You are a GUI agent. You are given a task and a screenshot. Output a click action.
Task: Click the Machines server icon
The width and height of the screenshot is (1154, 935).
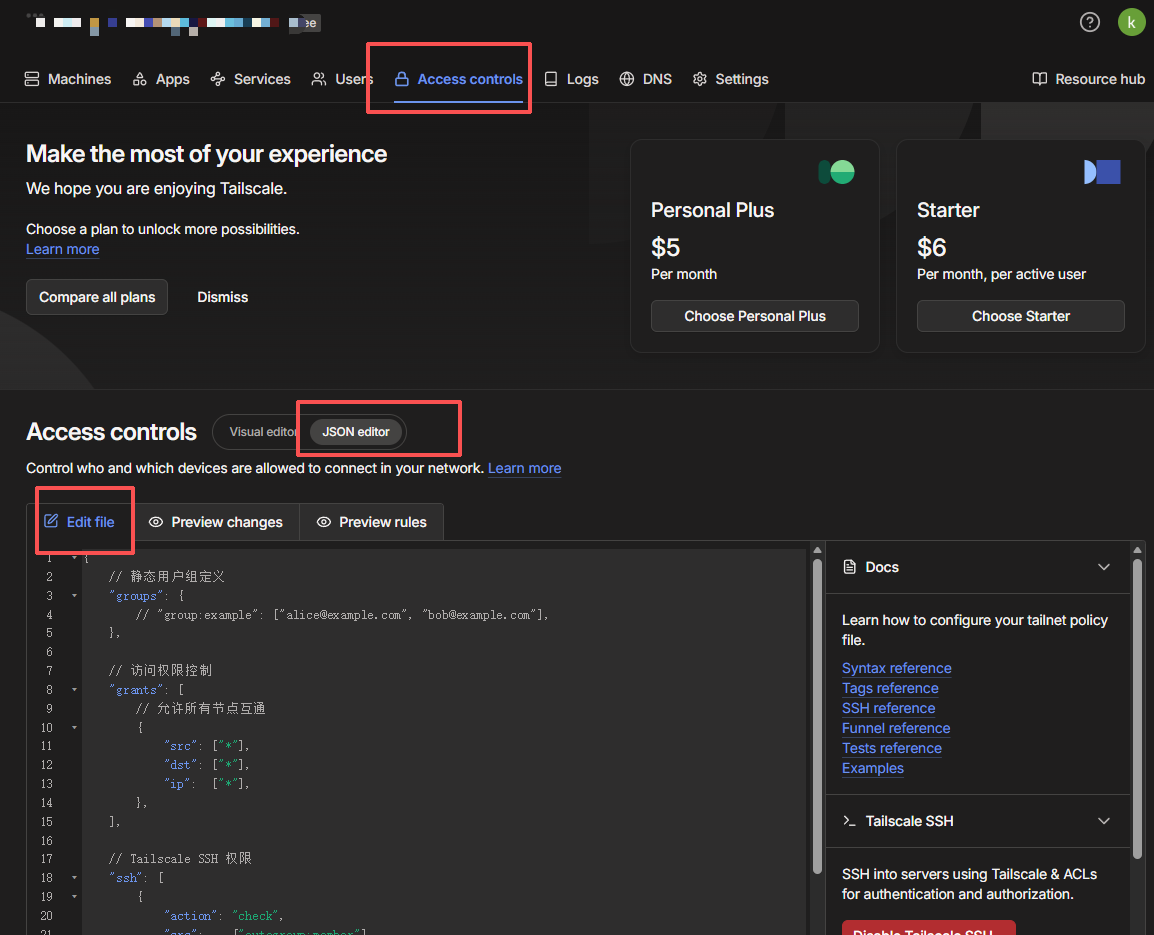click(32, 79)
